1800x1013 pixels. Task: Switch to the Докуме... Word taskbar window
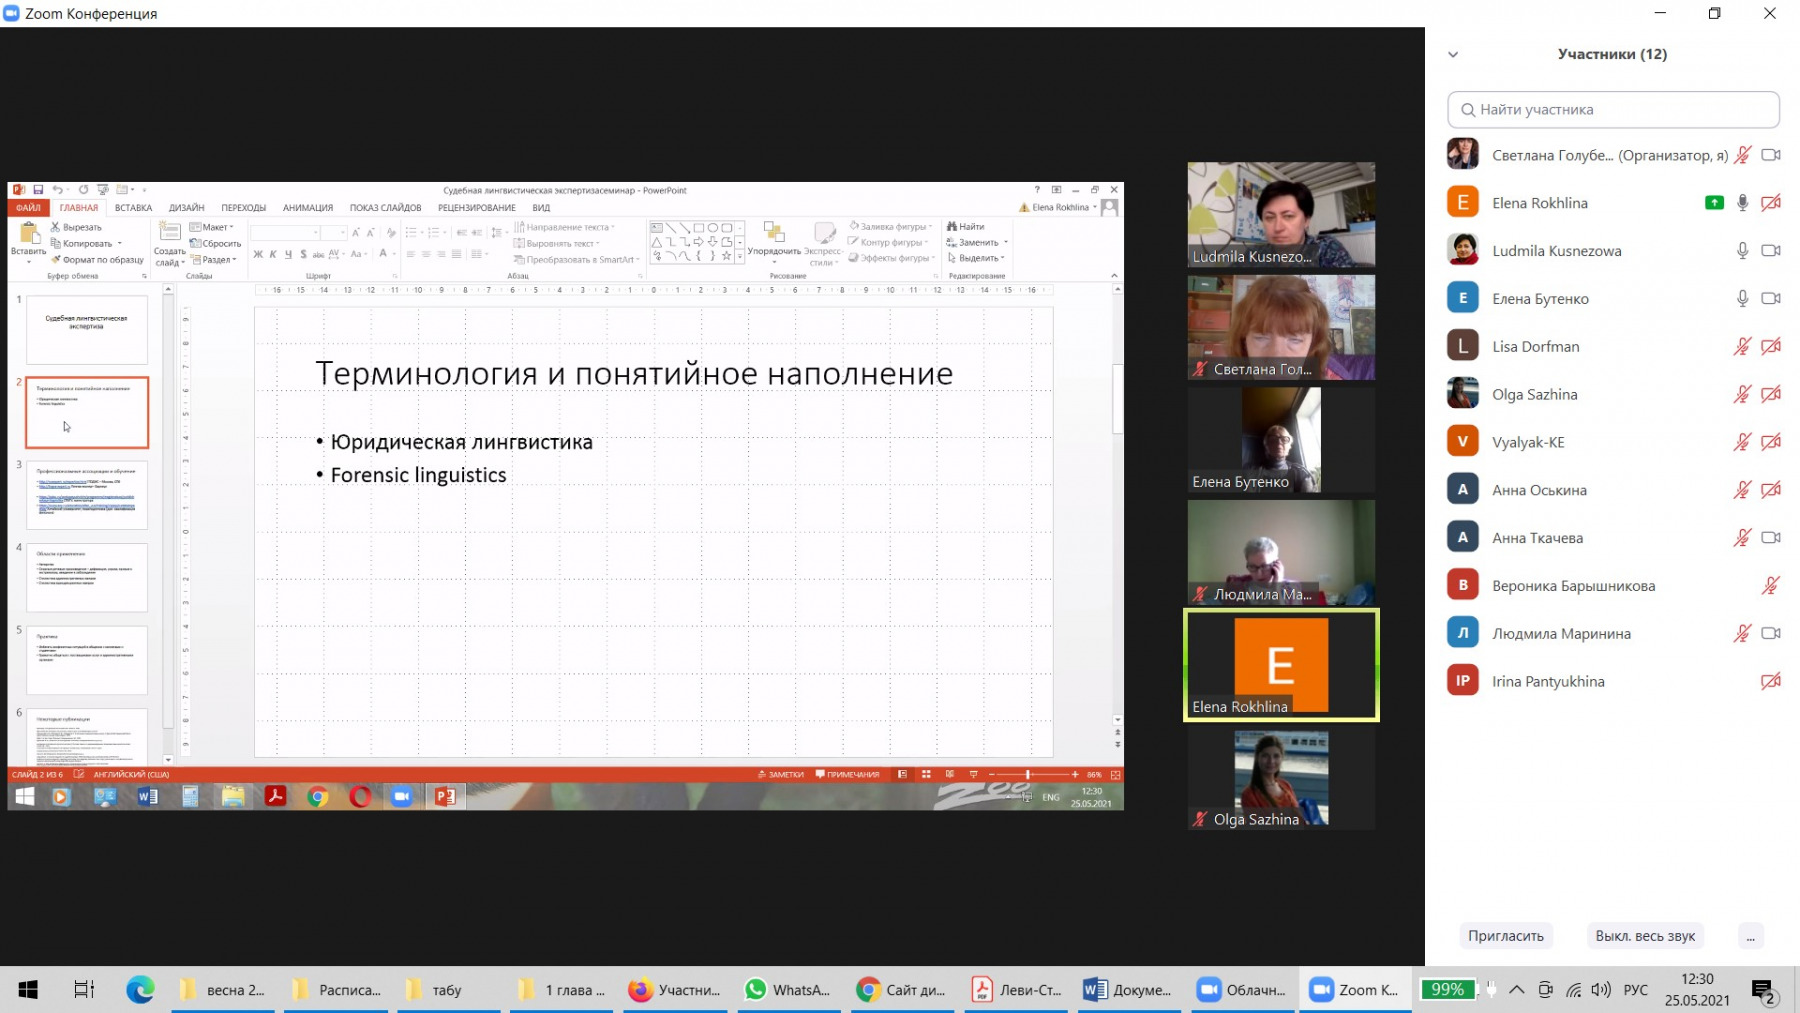point(1127,990)
